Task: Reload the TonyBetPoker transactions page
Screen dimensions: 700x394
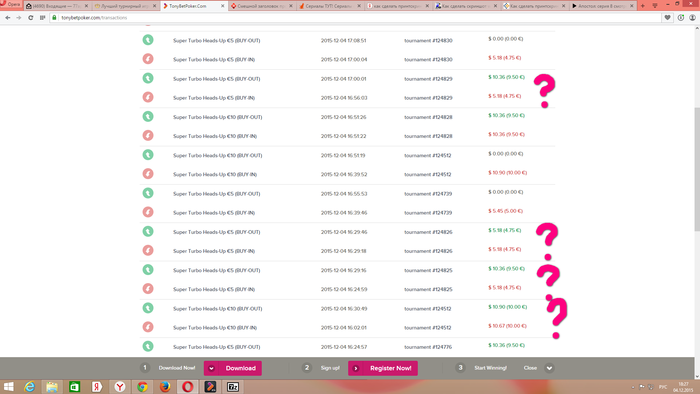Action: point(30,17)
